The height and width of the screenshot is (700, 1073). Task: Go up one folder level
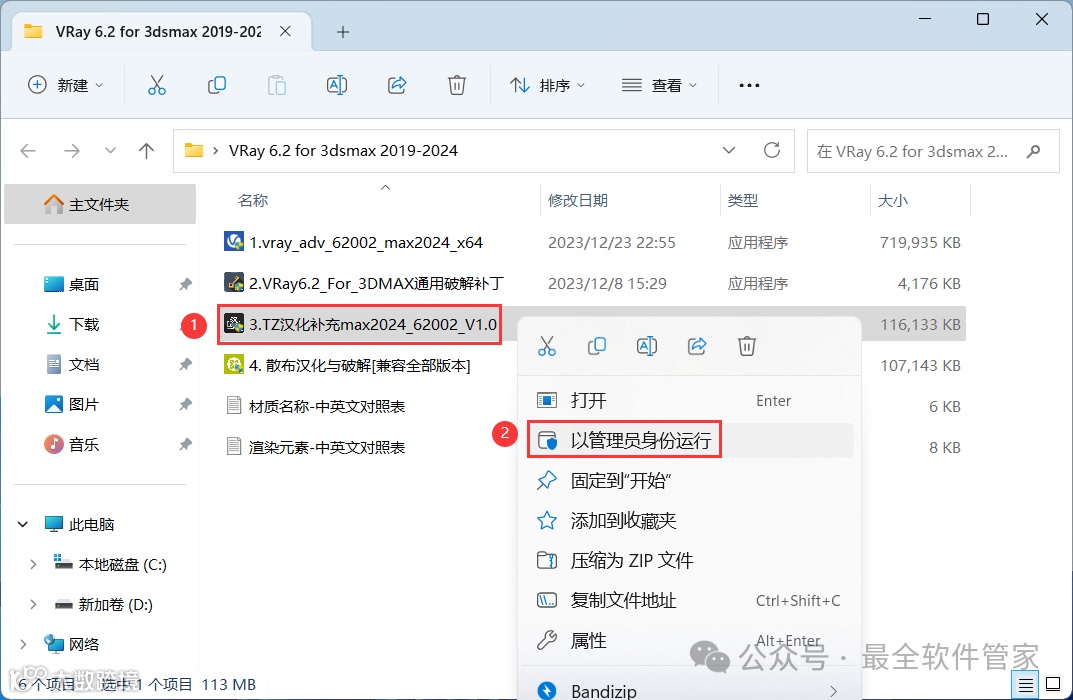pyautogui.click(x=146, y=151)
